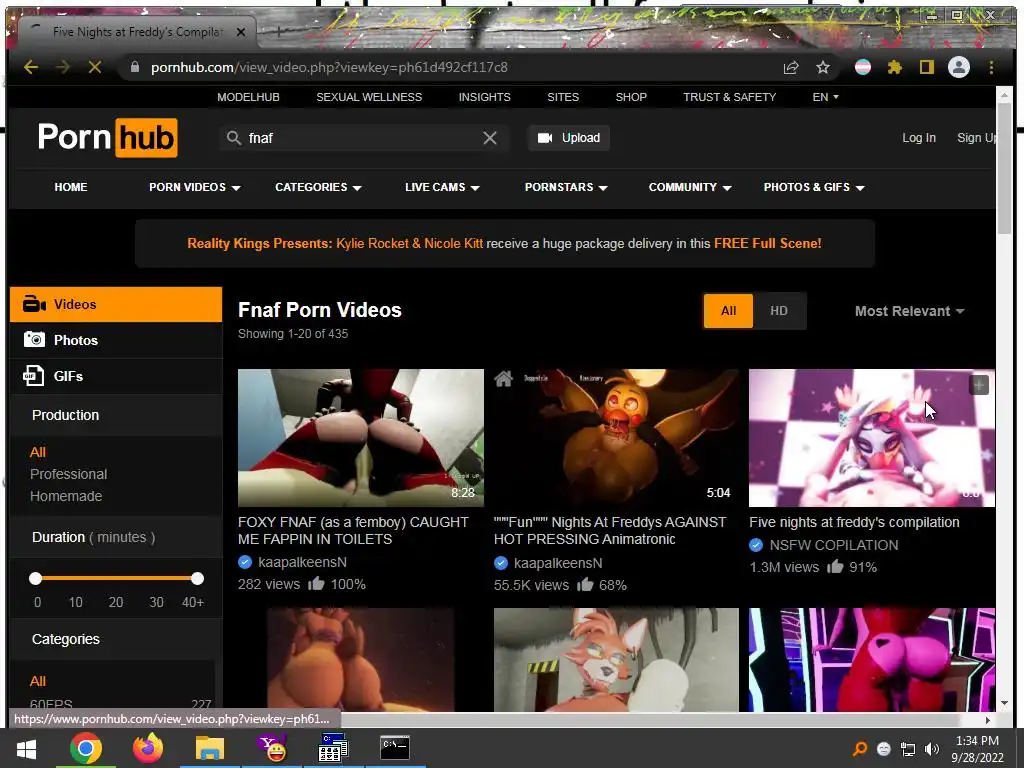Open the Chrome profile avatar
1024x768 pixels.
pos(959,67)
